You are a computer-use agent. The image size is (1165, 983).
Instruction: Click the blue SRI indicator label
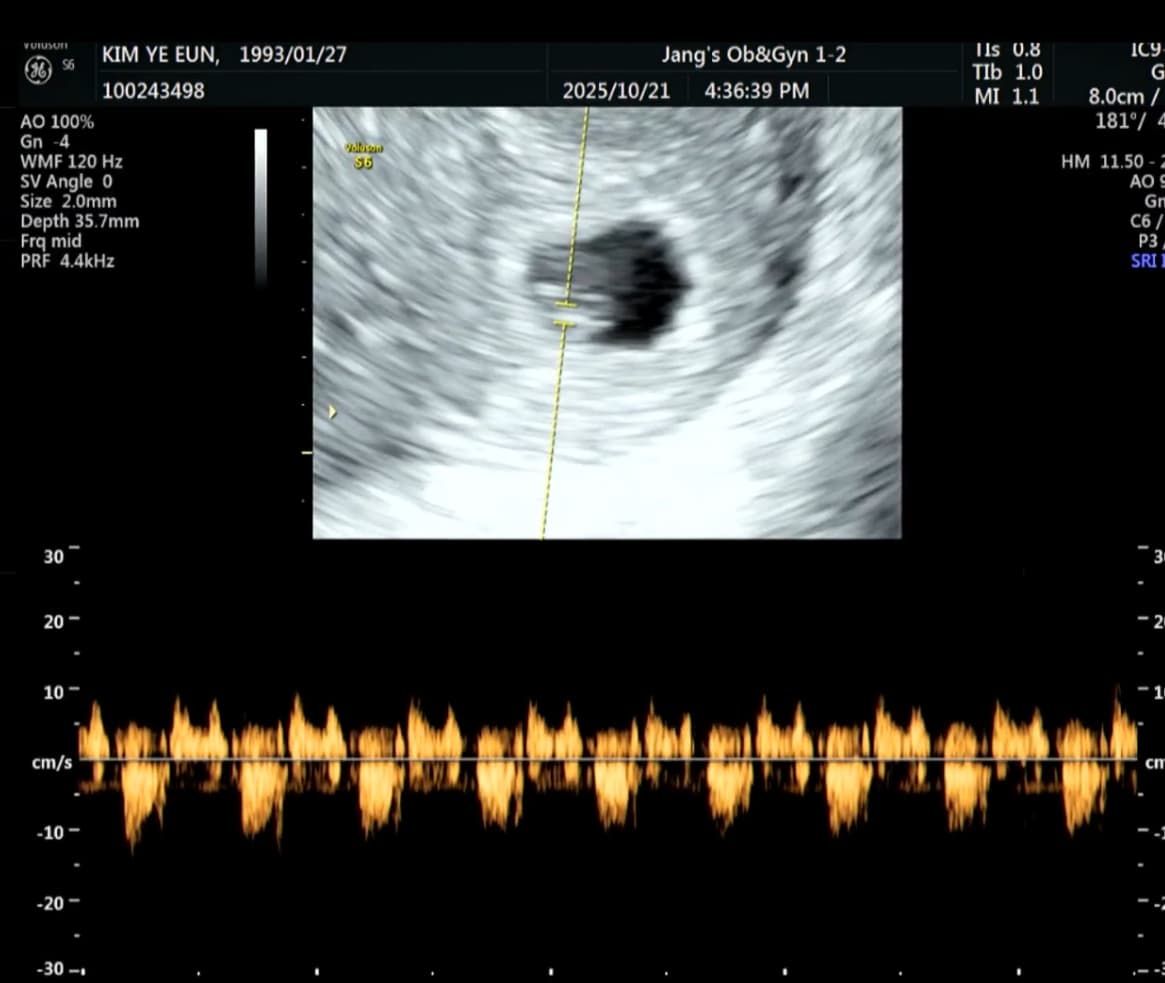(x=1147, y=261)
